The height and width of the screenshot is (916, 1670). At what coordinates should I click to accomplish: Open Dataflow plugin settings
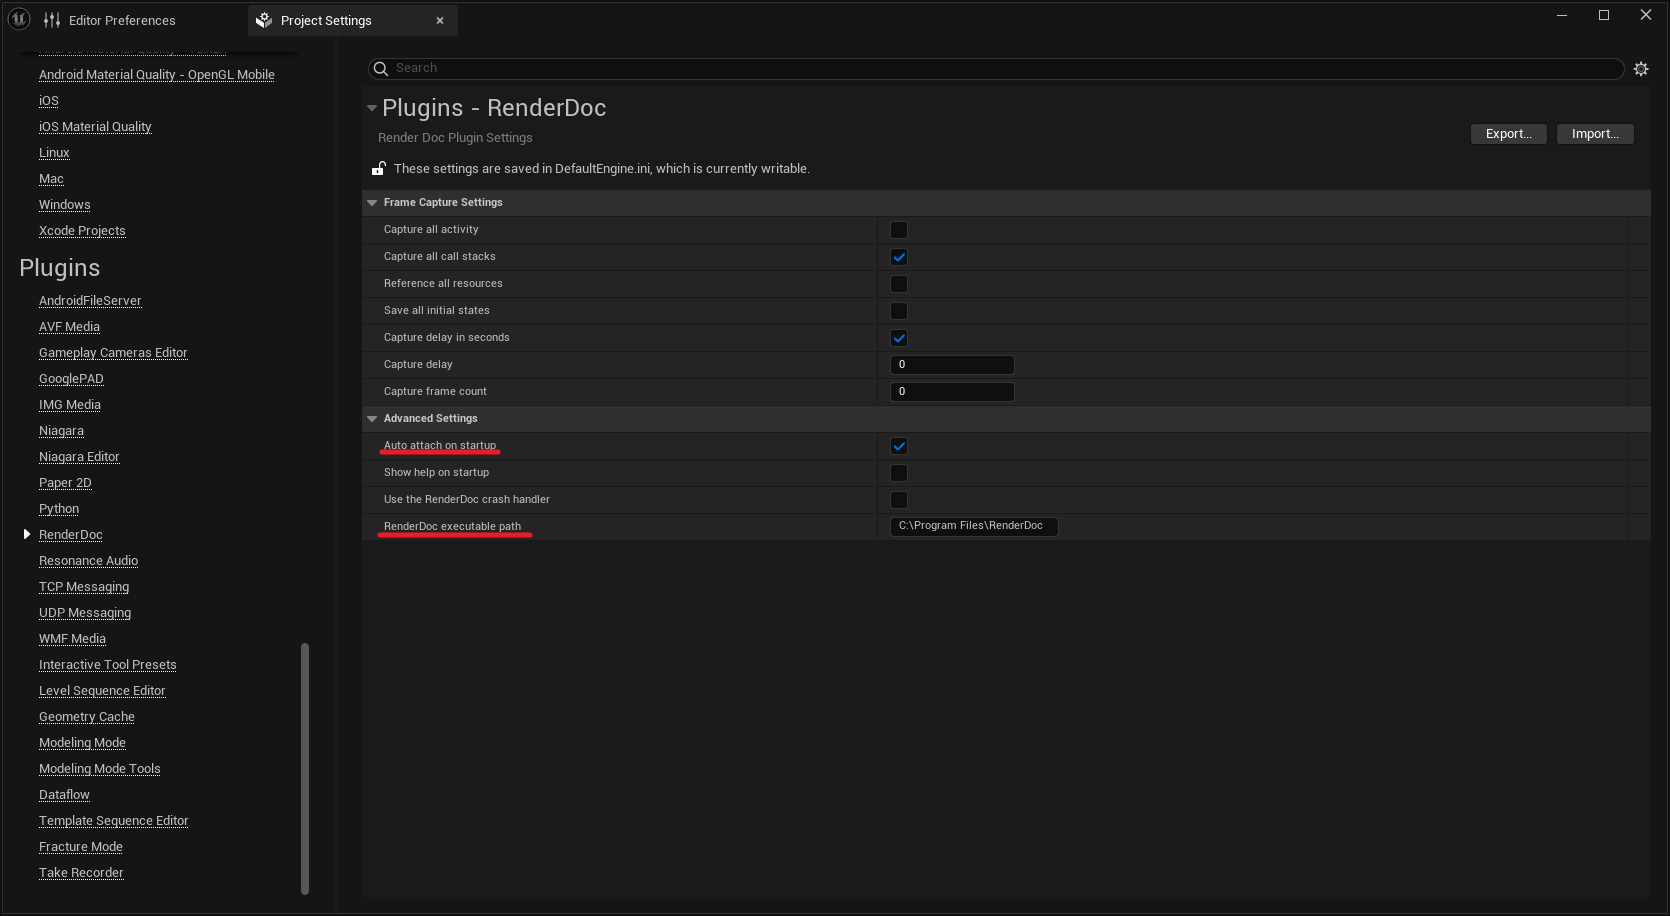(64, 795)
